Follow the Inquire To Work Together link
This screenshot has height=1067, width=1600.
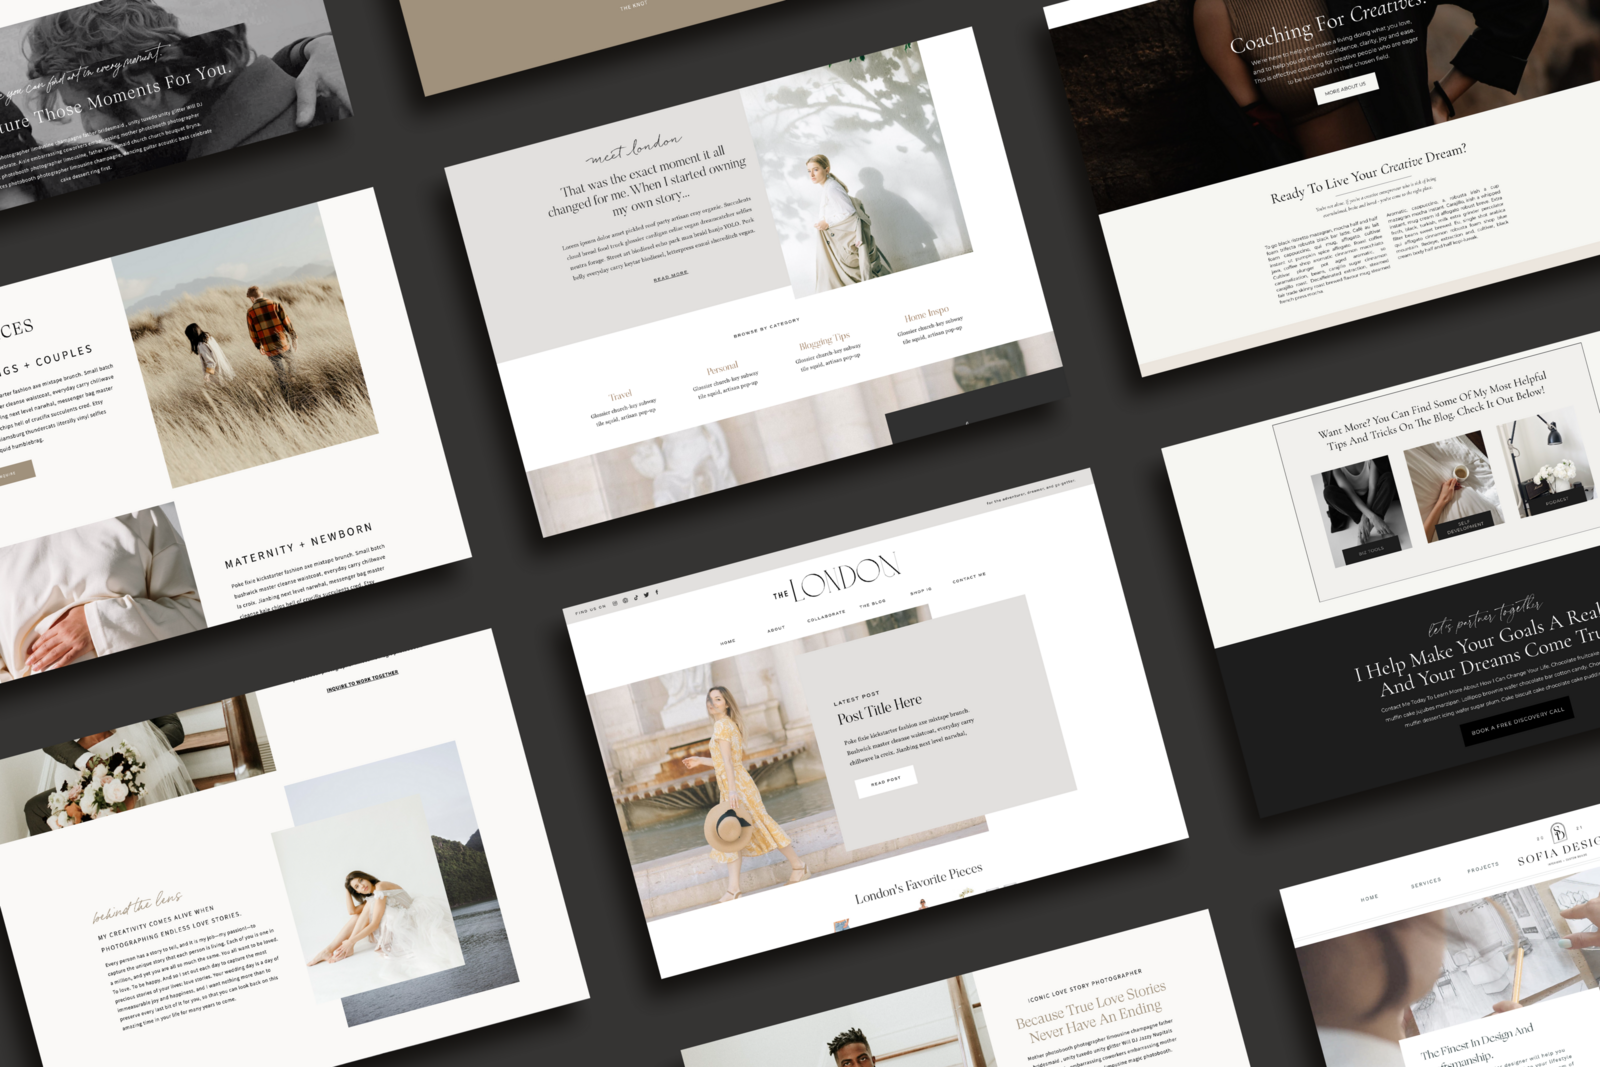click(362, 681)
